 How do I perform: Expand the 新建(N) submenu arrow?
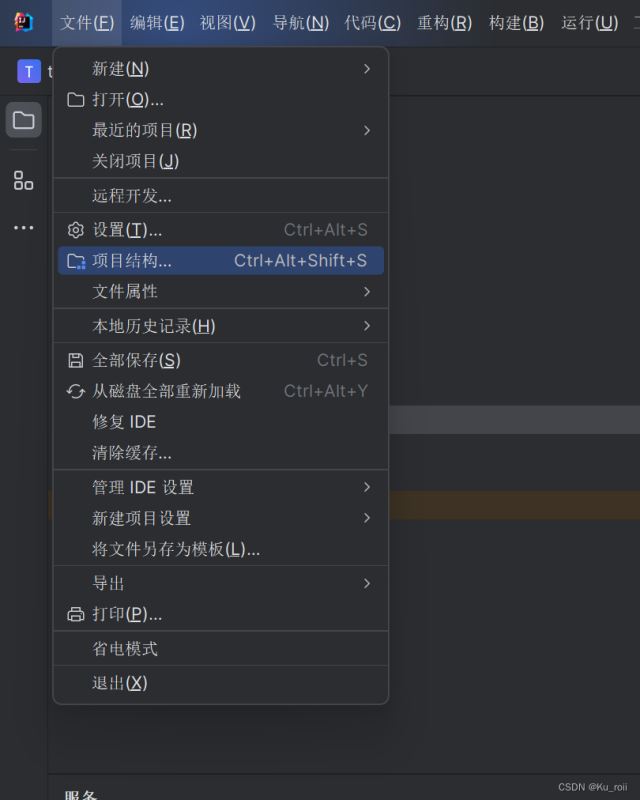(x=367, y=69)
